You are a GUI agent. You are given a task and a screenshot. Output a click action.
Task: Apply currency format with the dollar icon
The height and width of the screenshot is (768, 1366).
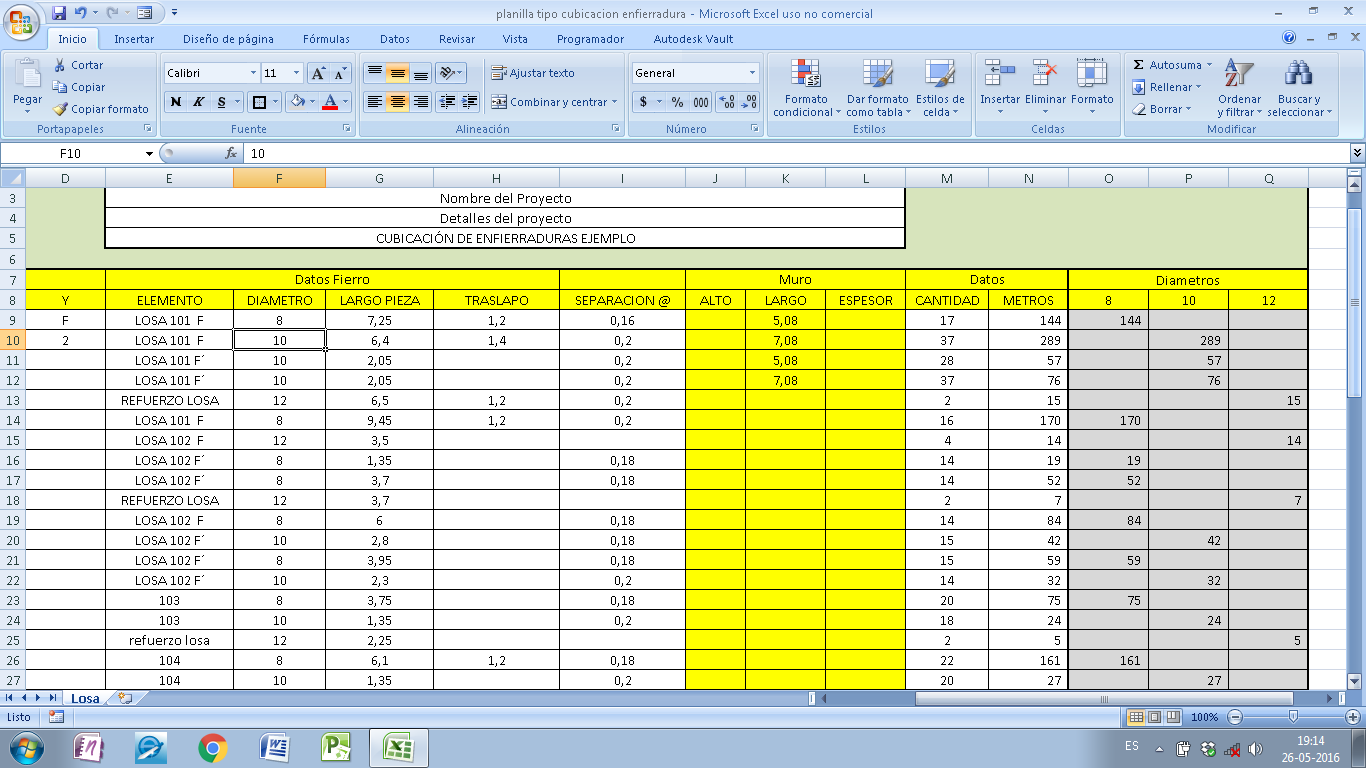[x=641, y=103]
